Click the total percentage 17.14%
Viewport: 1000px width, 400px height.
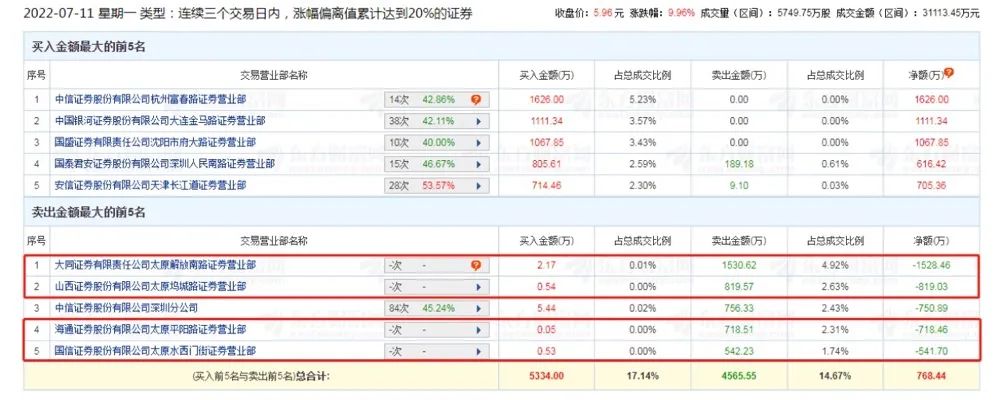click(643, 376)
